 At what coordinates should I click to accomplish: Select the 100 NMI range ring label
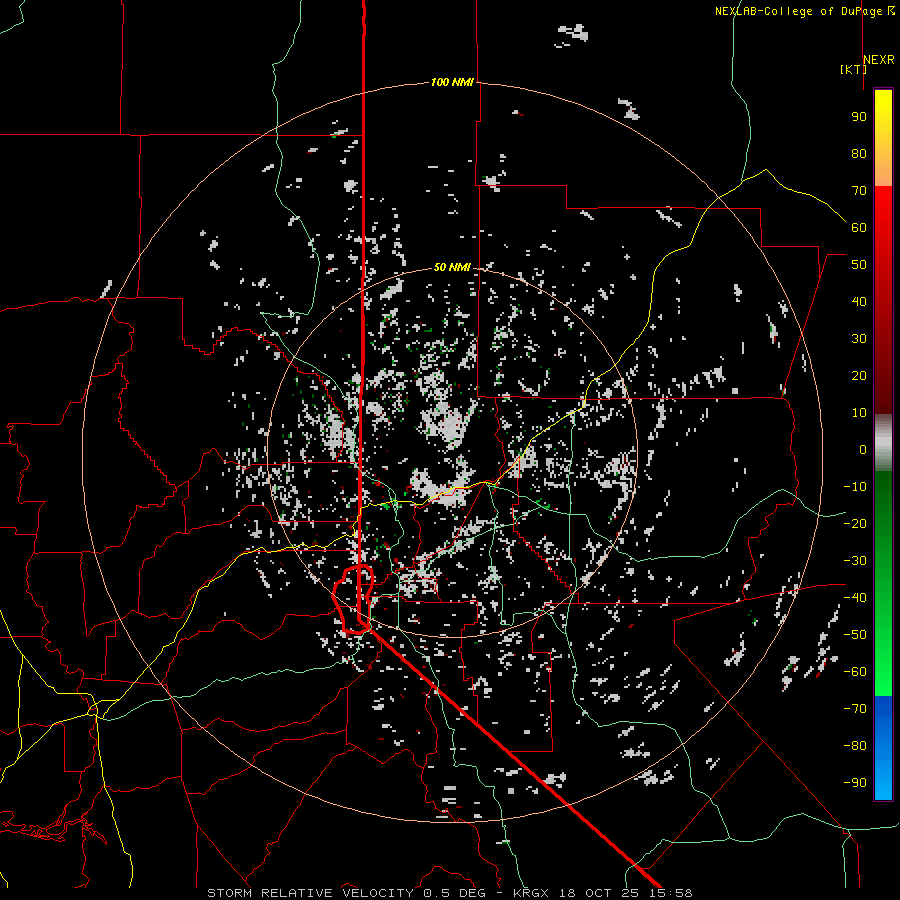click(x=452, y=82)
